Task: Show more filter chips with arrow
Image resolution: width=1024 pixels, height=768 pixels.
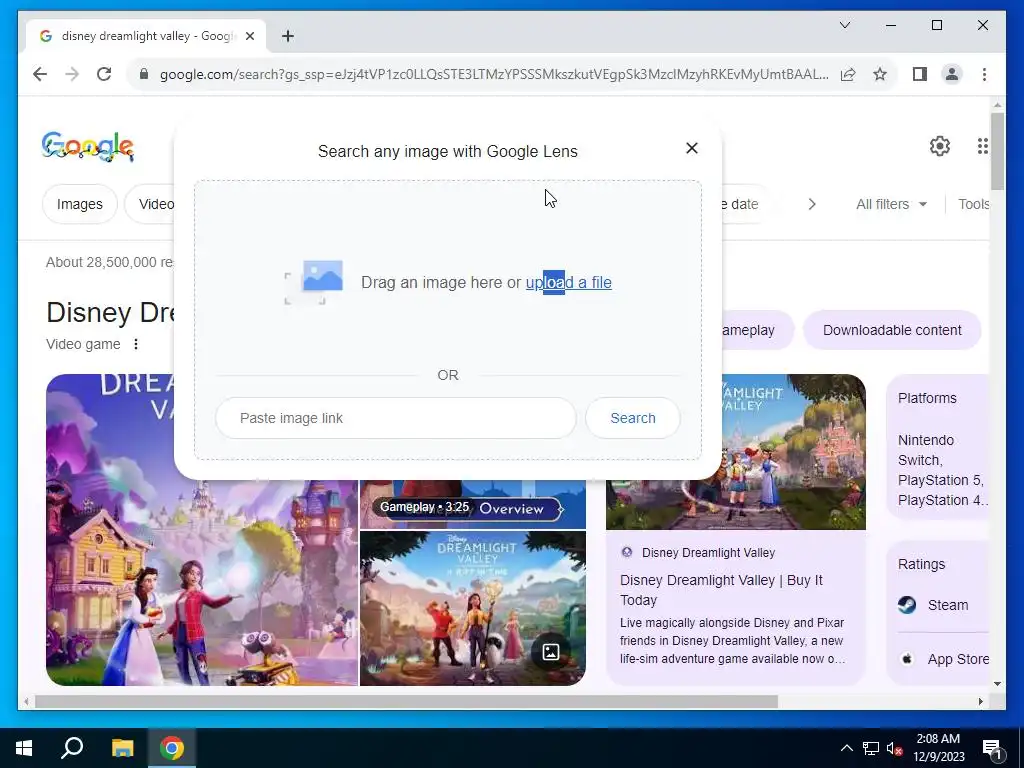Action: coord(812,204)
